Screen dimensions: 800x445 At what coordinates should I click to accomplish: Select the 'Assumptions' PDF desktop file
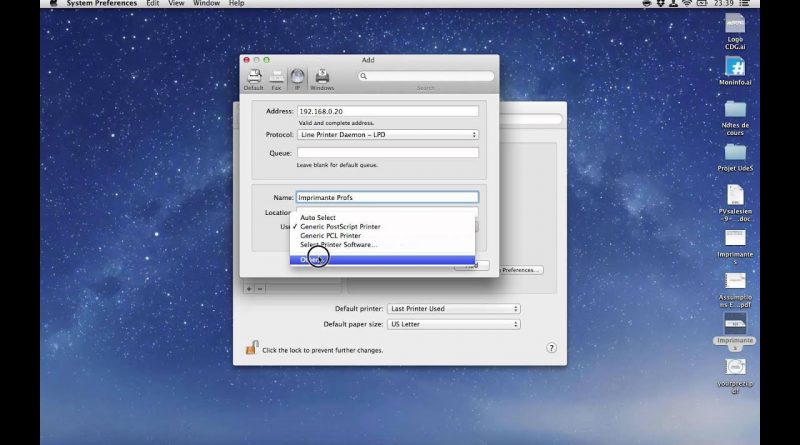pos(735,290)
